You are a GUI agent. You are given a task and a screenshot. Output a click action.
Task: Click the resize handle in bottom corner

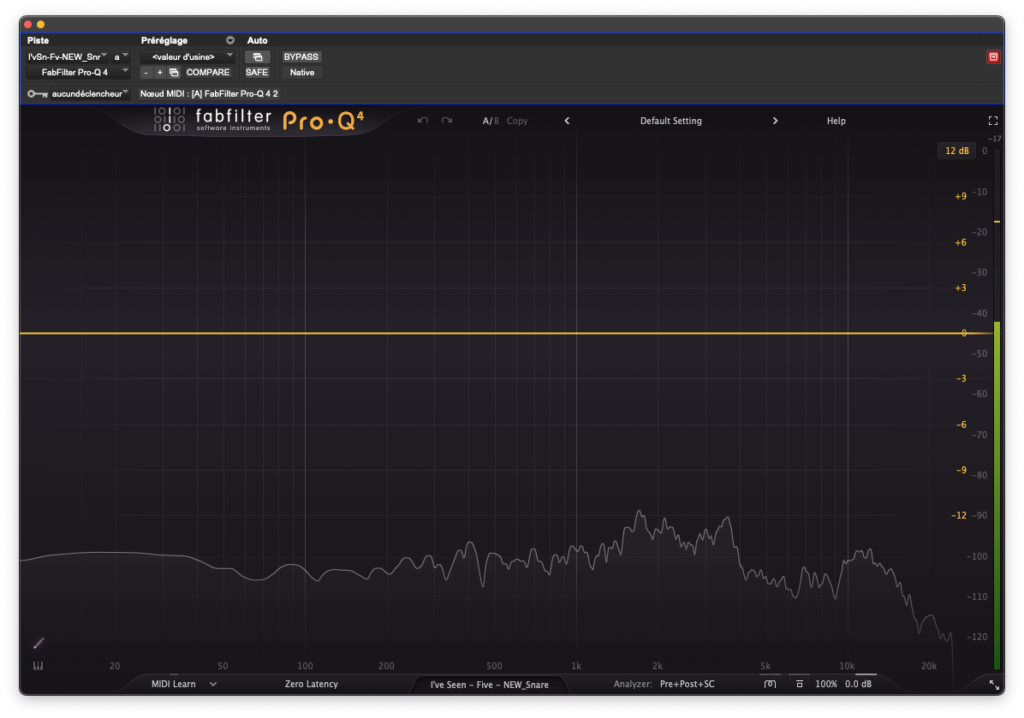(993, 685)
